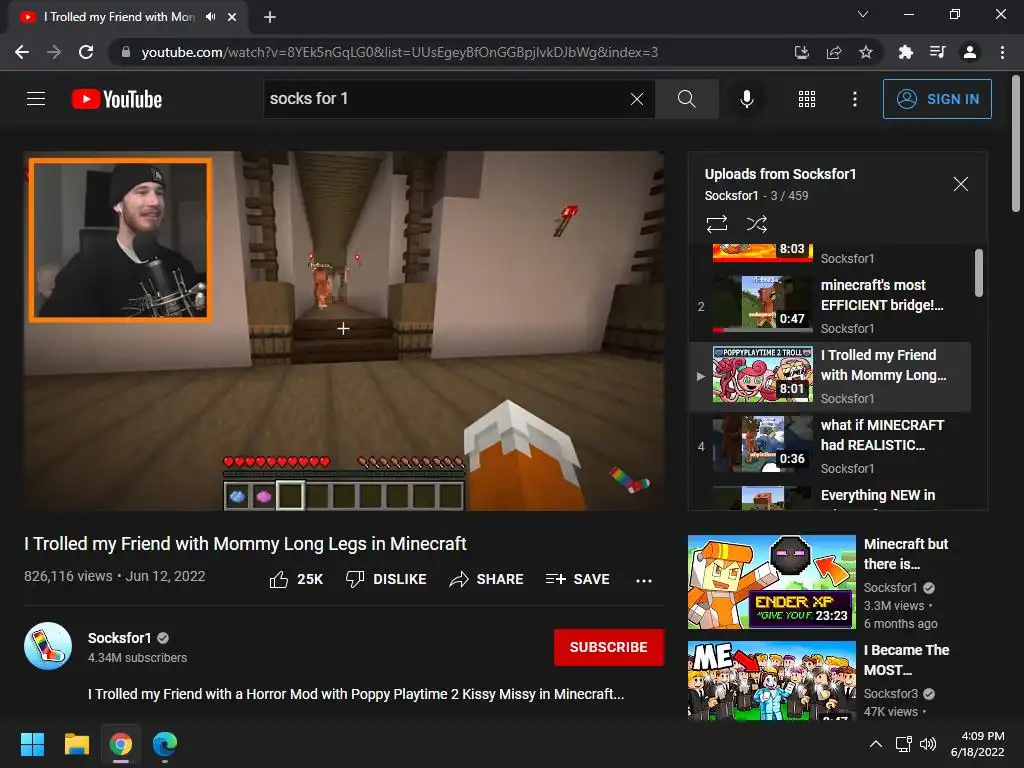
Task: Open Socksfor3 channel under recommended video
Action: (x=891, y=694)
